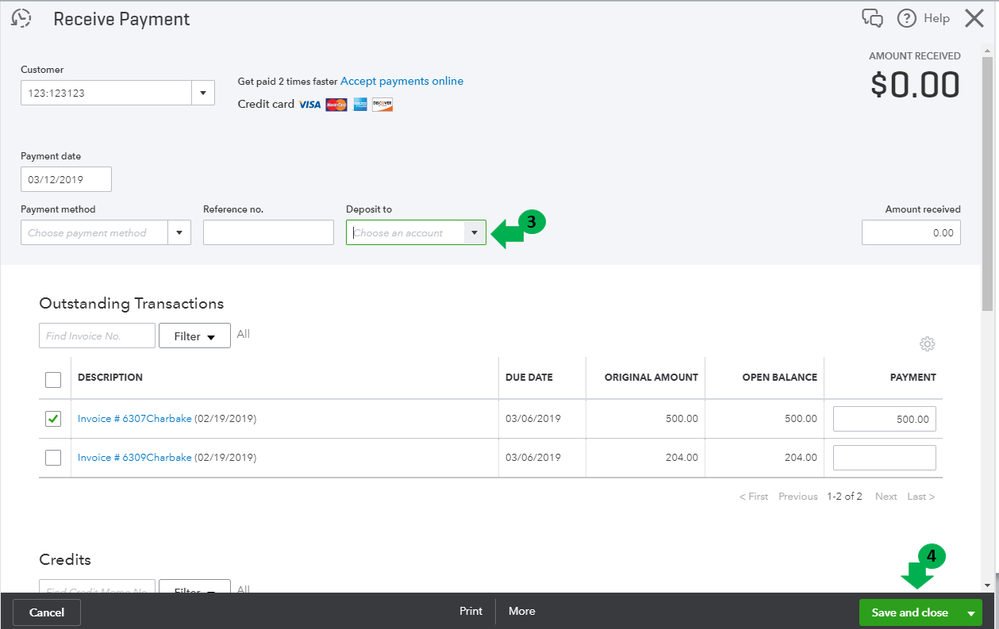This screenshot has height=629, width=999.
Task: Click empty payment field for invoice 6309Charbake
Action: pos(884,458)
